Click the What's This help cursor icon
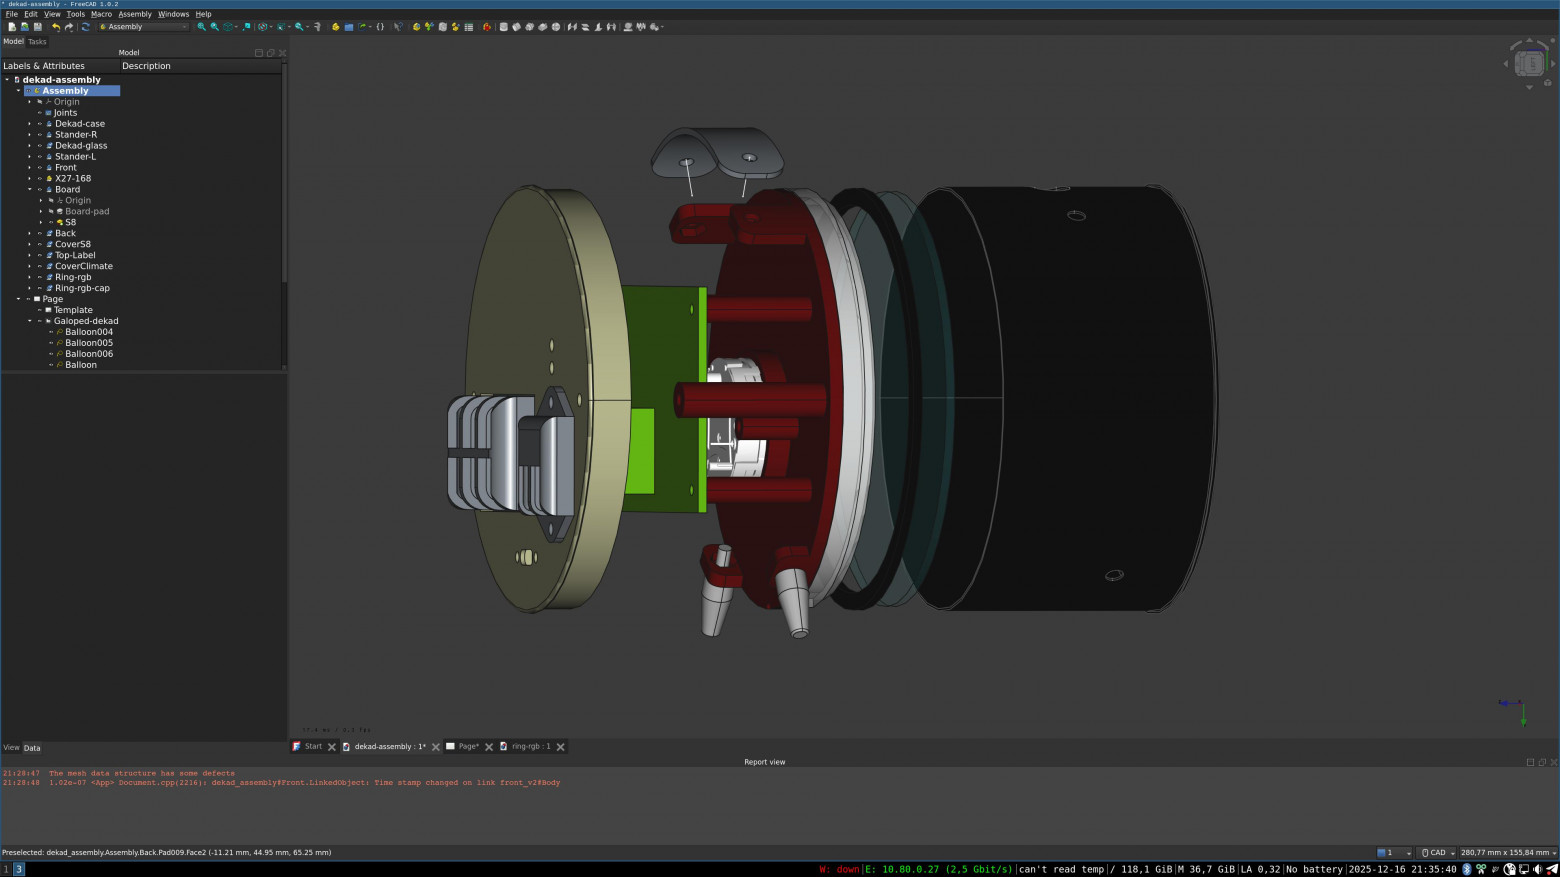Screen dimensions: 1560x877 [397, 27]
